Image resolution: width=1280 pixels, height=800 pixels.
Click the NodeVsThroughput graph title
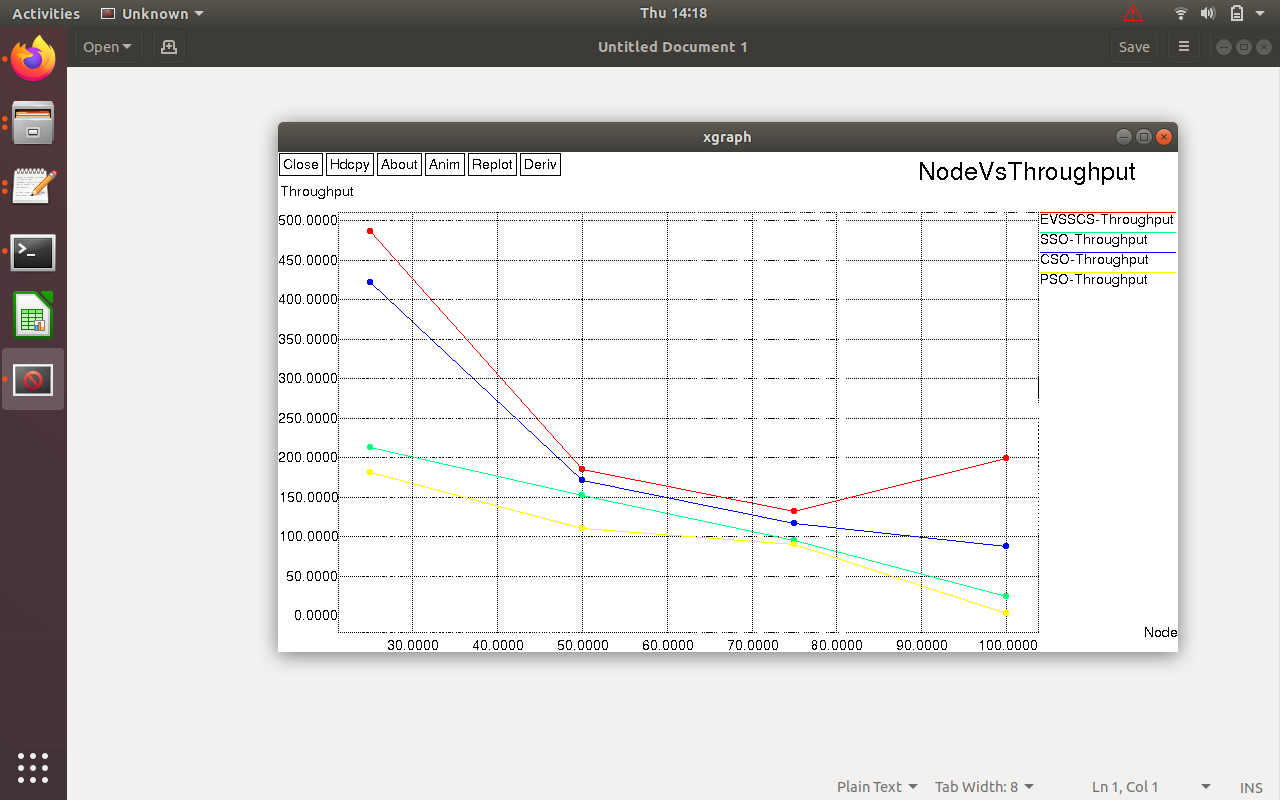click(x=1027, y=172)
